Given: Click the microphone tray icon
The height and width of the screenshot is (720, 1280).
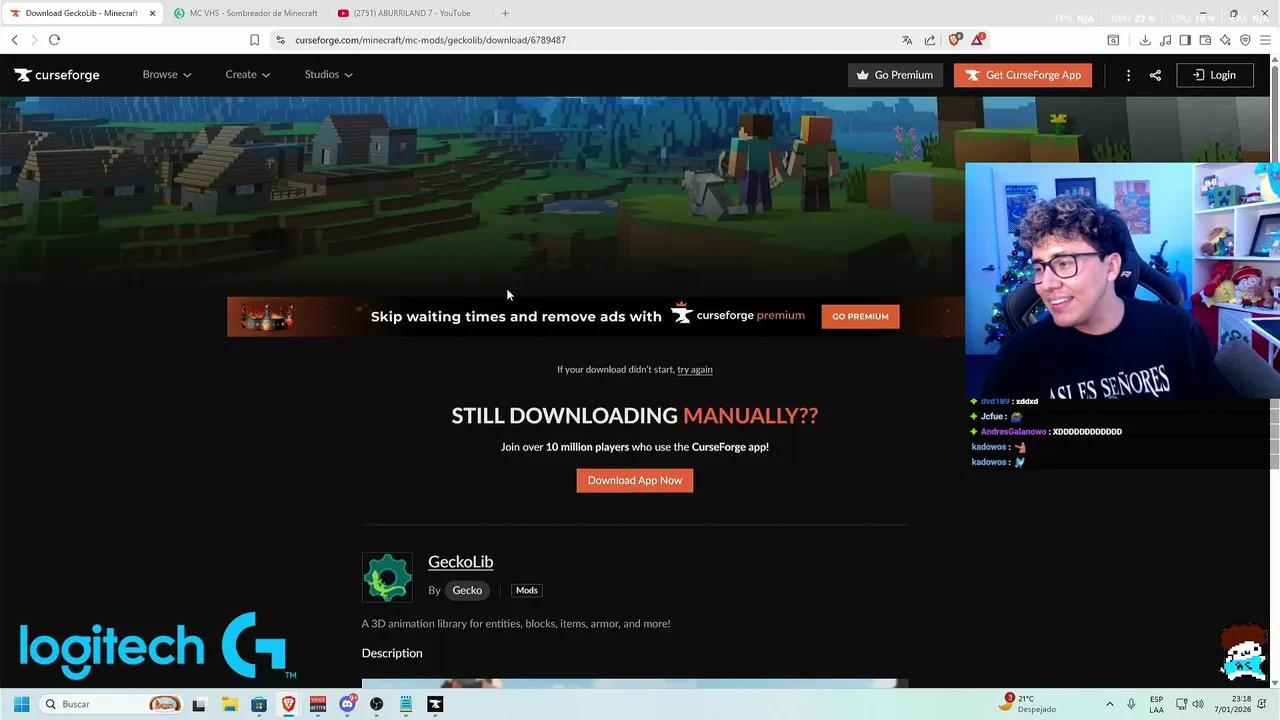Looking at the screenshot, I should coord(1131,704).
